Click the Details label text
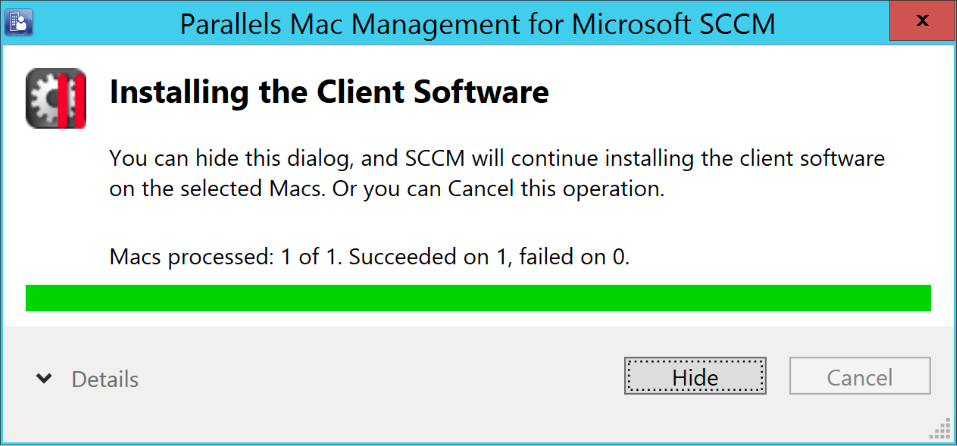 105,379
